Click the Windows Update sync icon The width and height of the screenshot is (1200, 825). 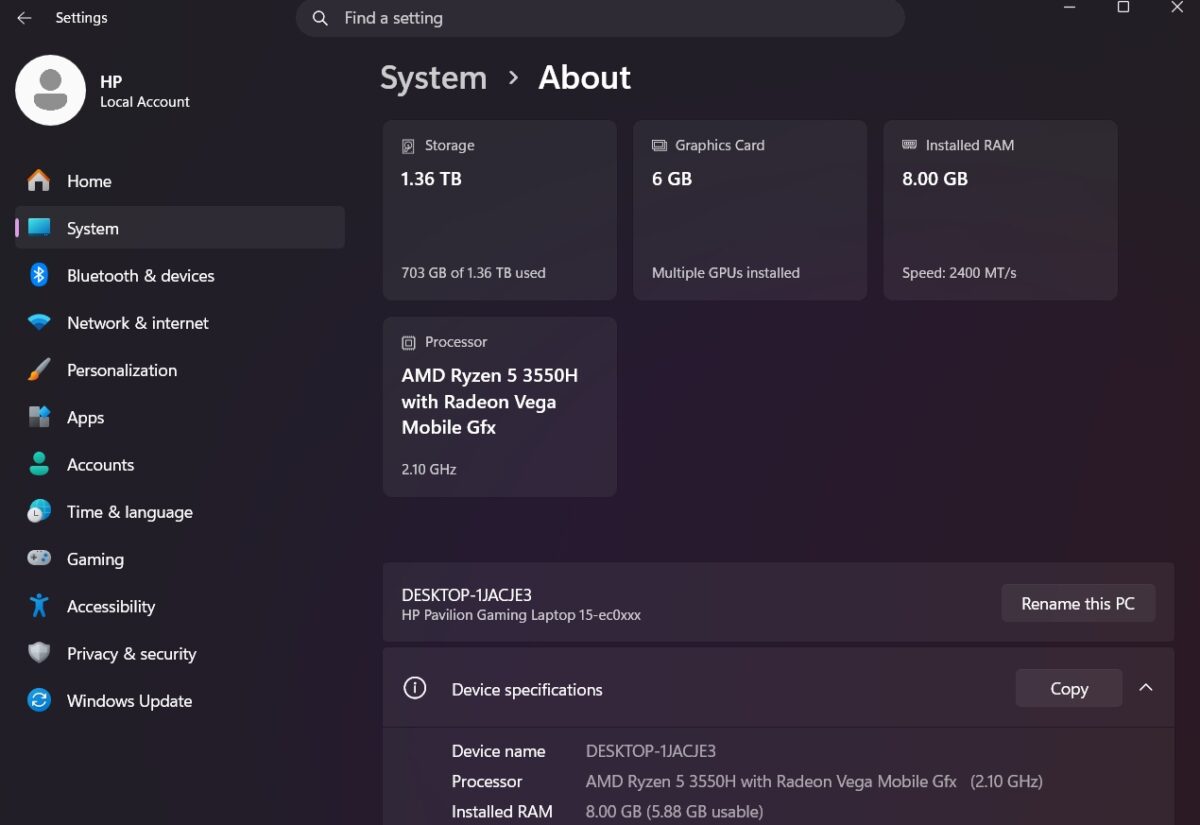(39, 700)
